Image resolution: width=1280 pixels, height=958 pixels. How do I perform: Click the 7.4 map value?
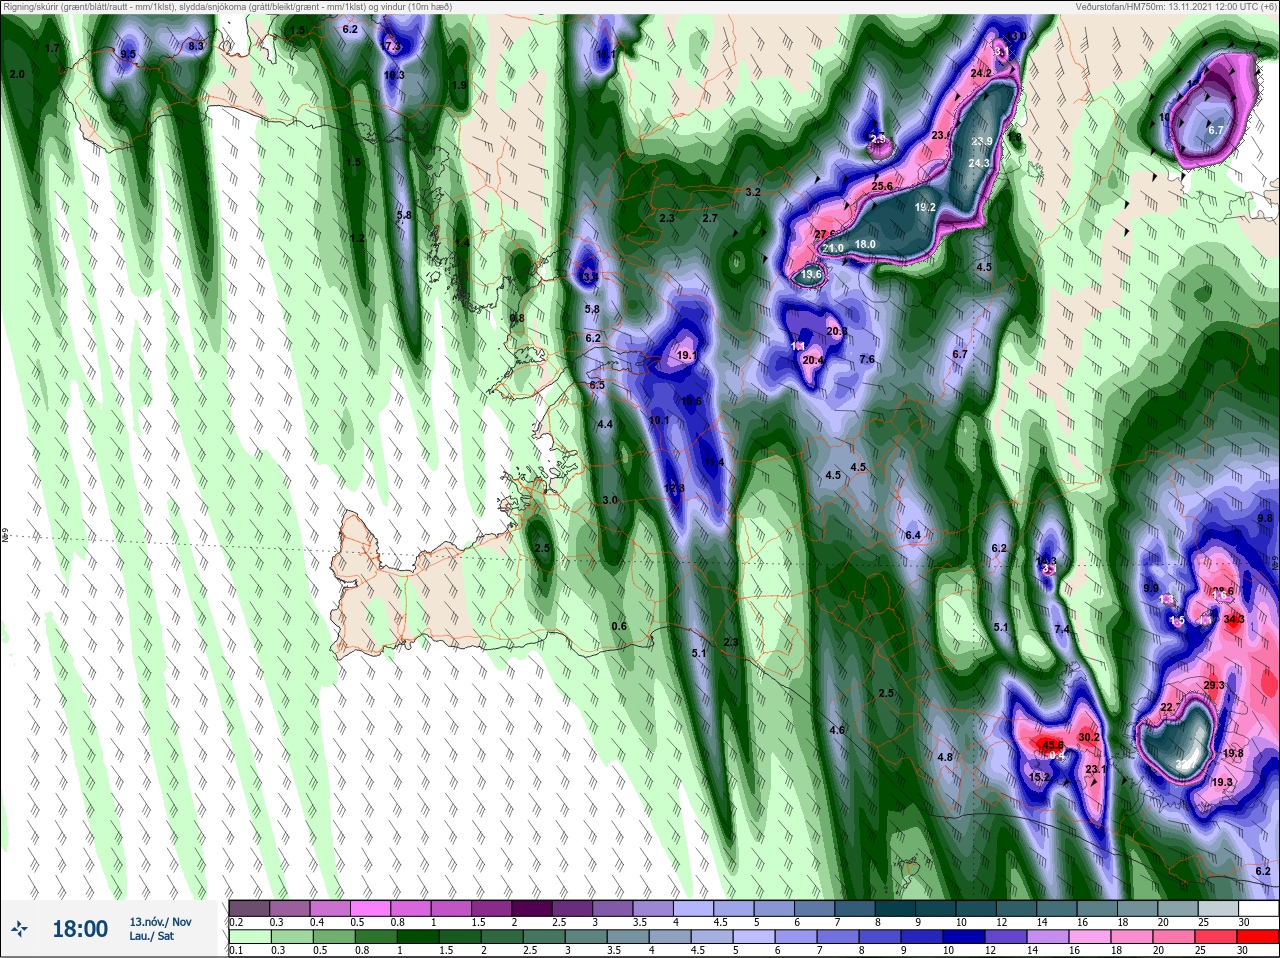coord(1062,629)
